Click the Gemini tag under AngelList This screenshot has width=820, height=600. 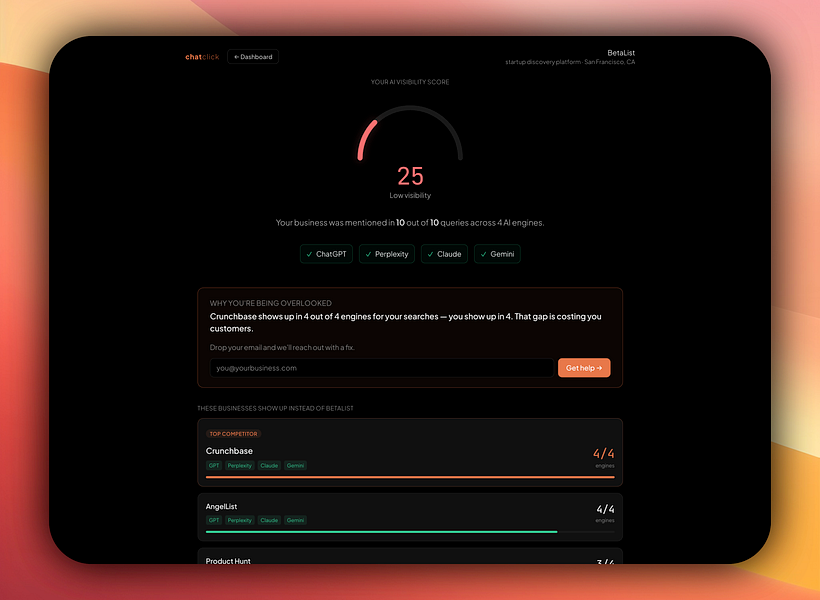point(295,520)
